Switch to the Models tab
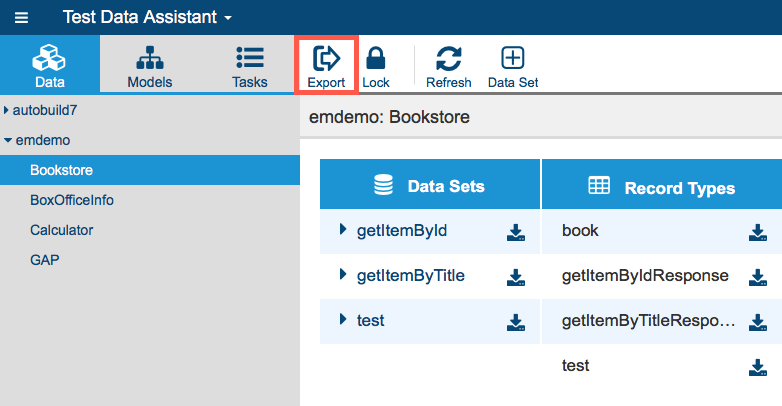Image resolution: width=782 pixels, height=406 pixels. [150, 67]
